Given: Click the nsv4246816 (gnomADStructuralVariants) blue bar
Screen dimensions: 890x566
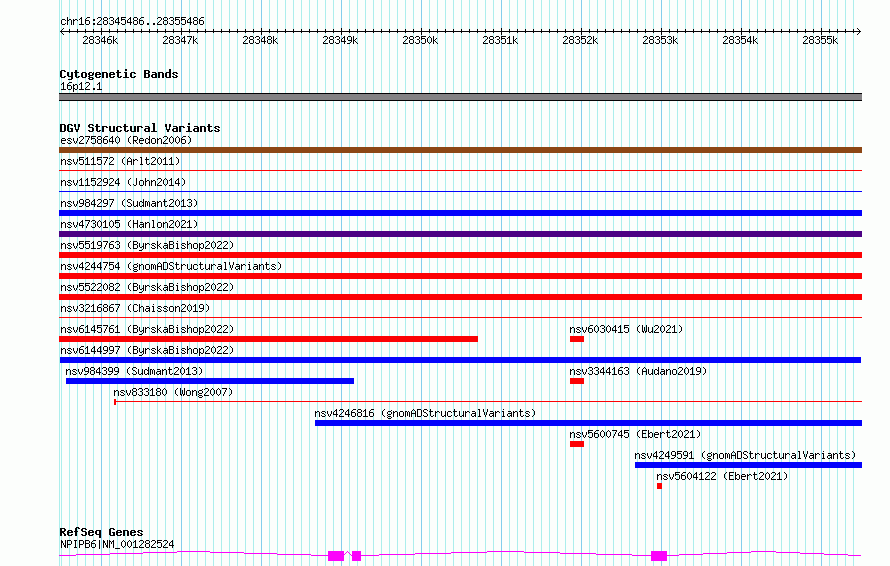Looking at the screenshot, I should click(589, 423).
